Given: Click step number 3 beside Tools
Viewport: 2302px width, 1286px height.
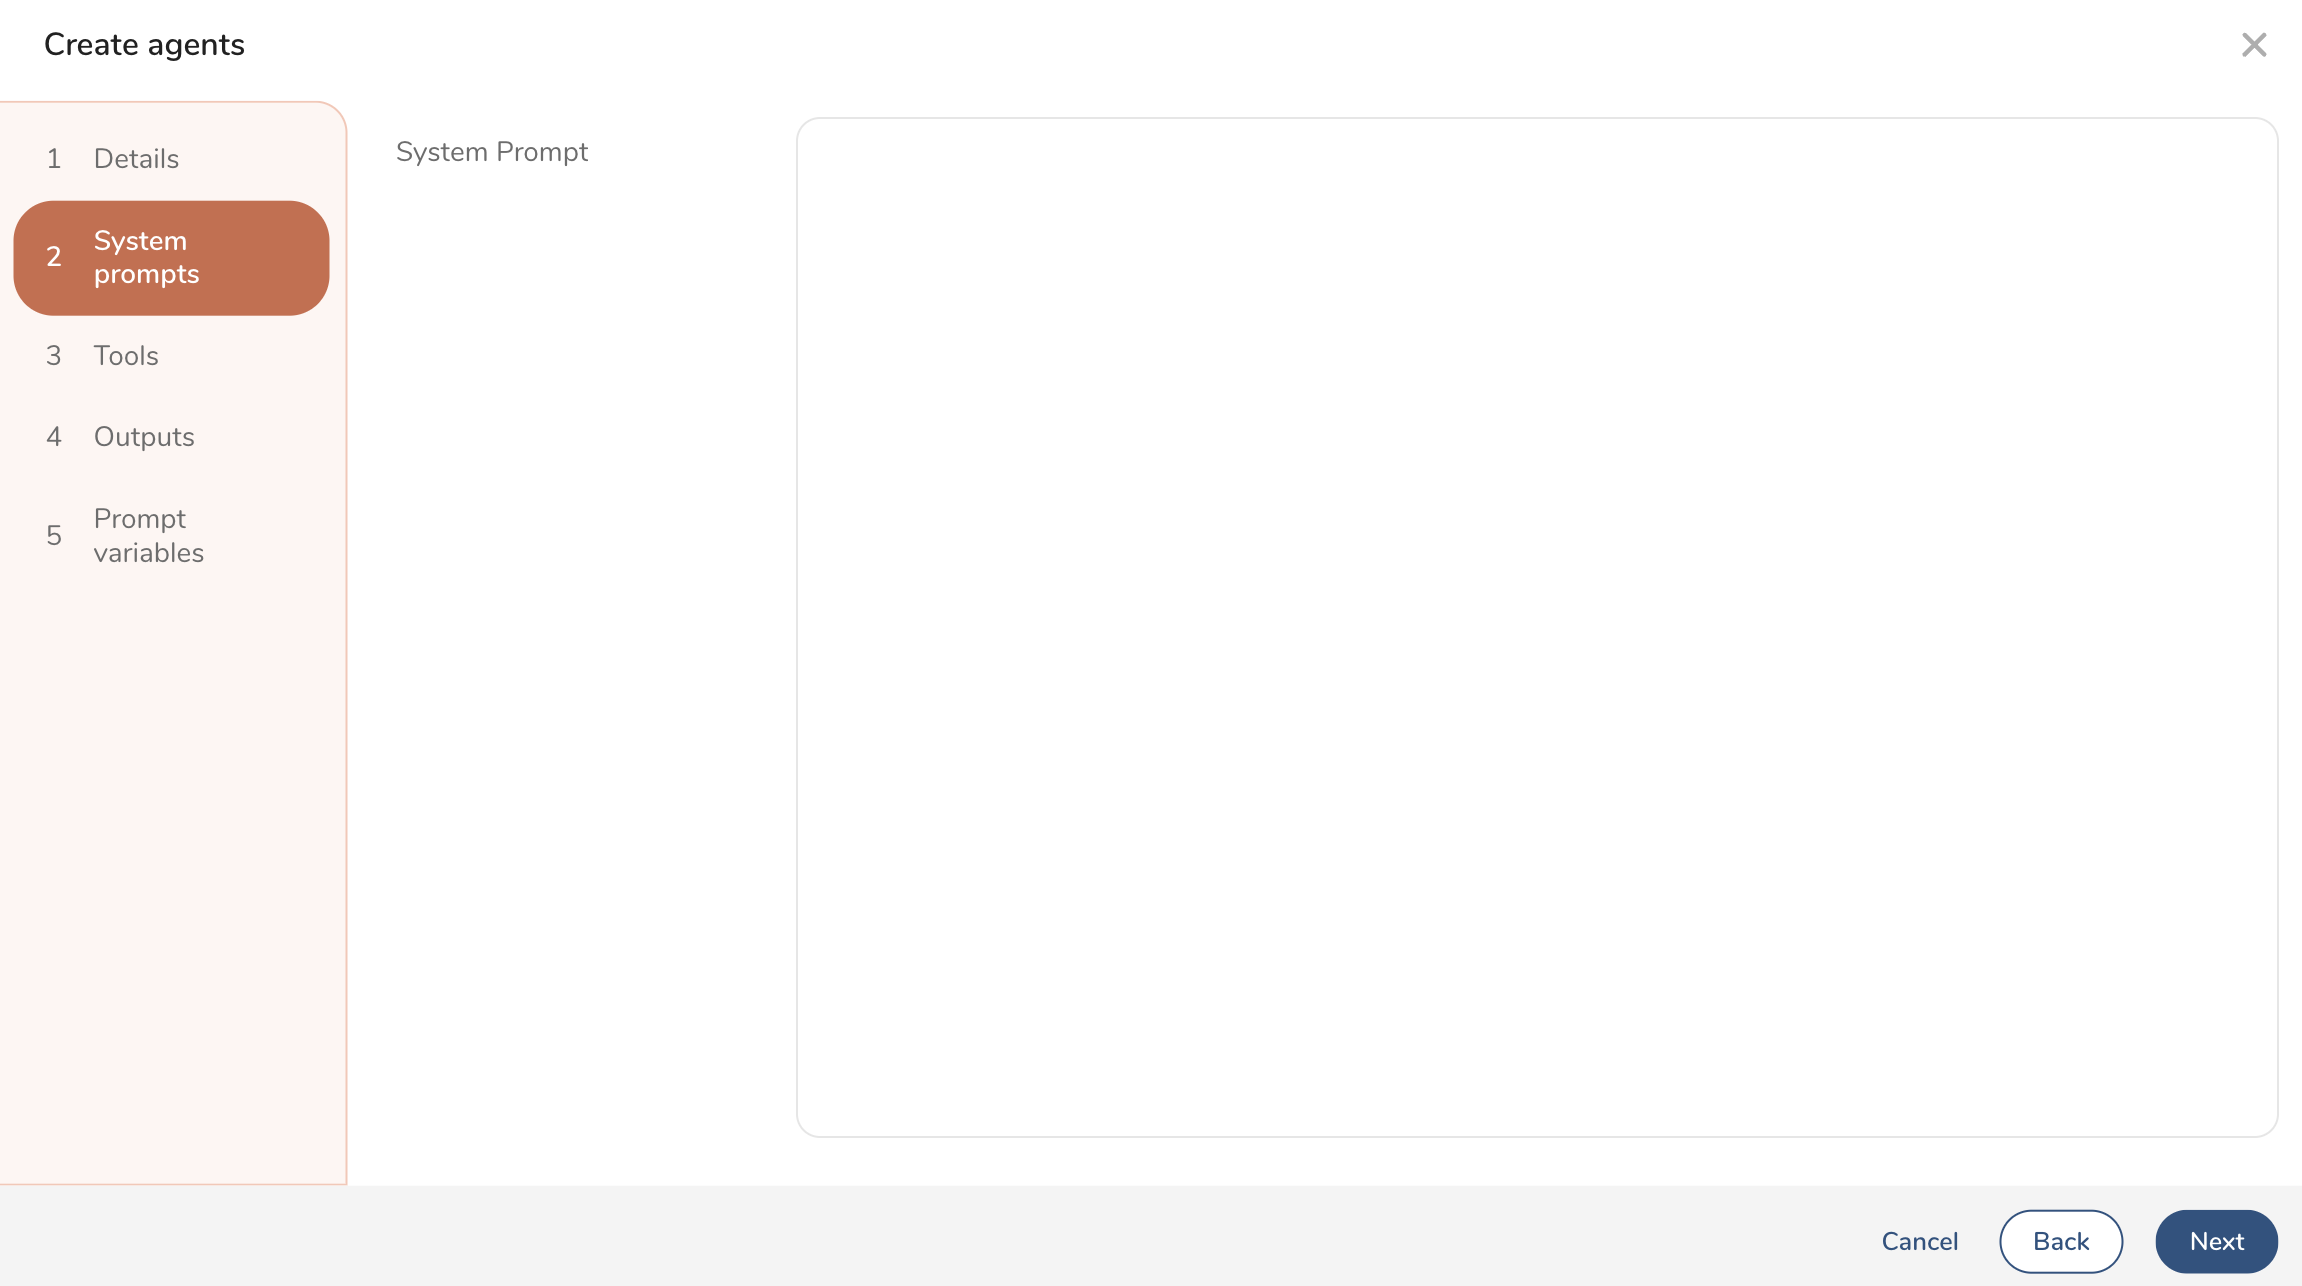Looking at the screenshot, I should click(x=54, y=355).
